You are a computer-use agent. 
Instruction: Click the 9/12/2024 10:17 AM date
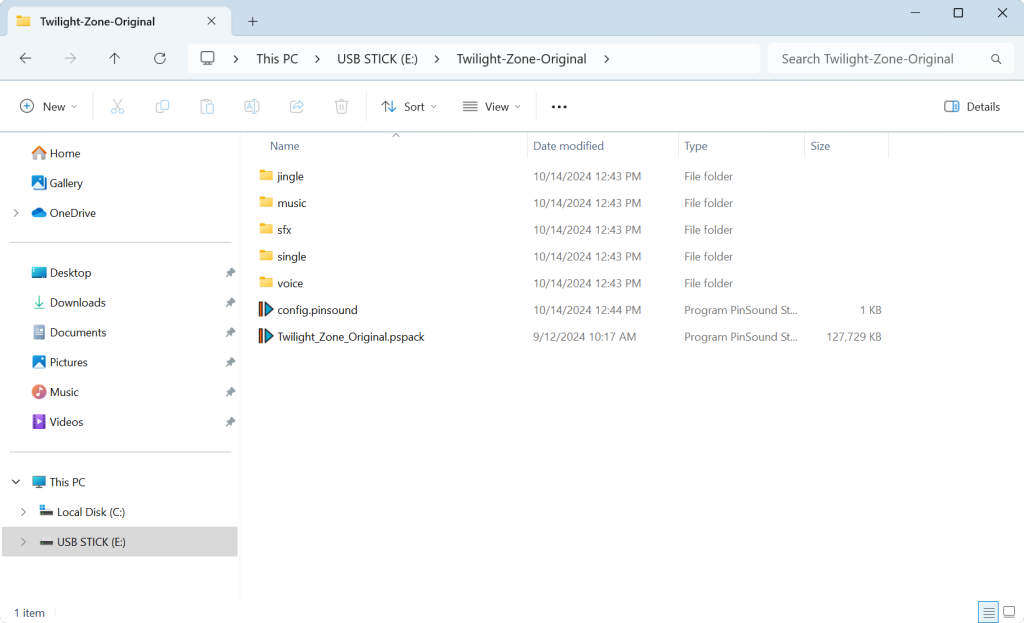(x=584, y=337)
